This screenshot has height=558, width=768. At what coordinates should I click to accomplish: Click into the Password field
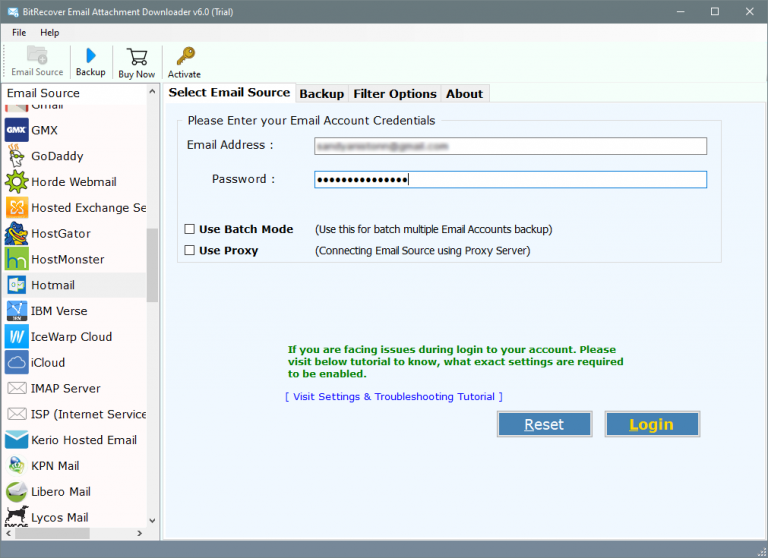[x=510, y=180]
